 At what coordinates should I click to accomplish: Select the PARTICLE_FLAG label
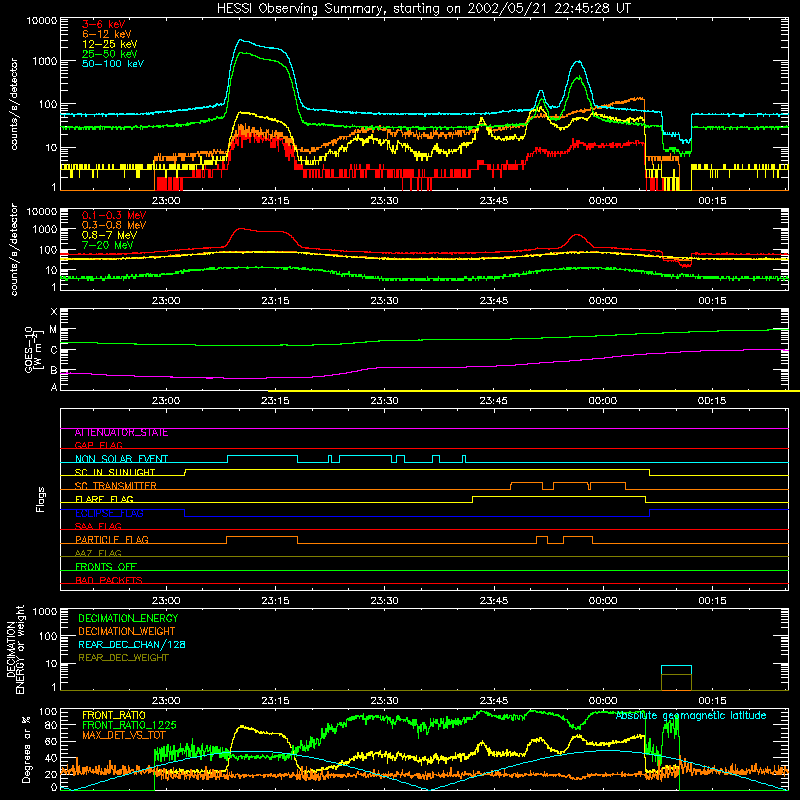coord(112,539)
